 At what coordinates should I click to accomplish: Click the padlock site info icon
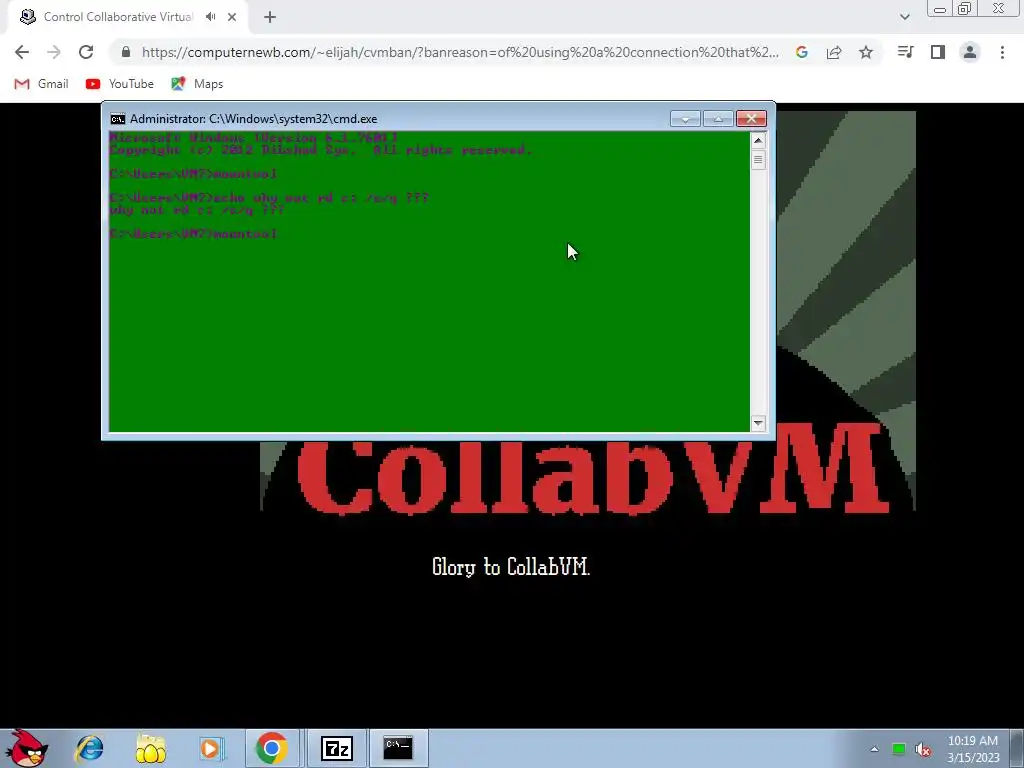point(126,52)
